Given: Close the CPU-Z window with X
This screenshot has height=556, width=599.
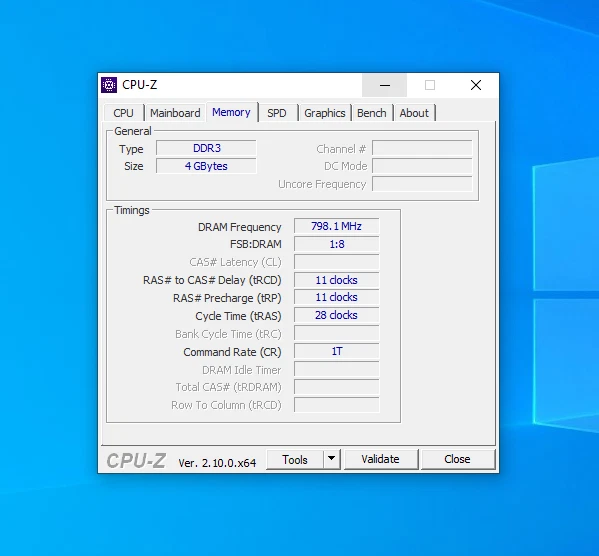Looking at the screenshot, I should click(x=476, y=85).
